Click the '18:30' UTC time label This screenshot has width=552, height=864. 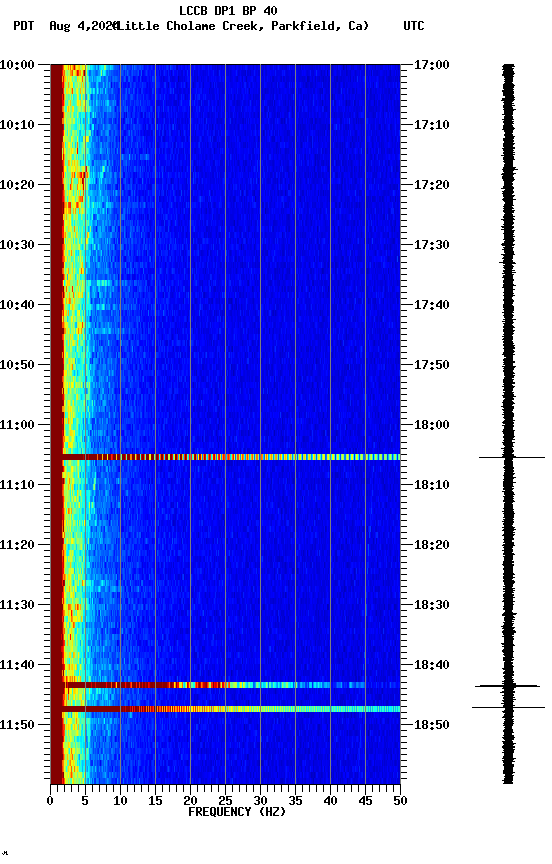tap(432, 606)
